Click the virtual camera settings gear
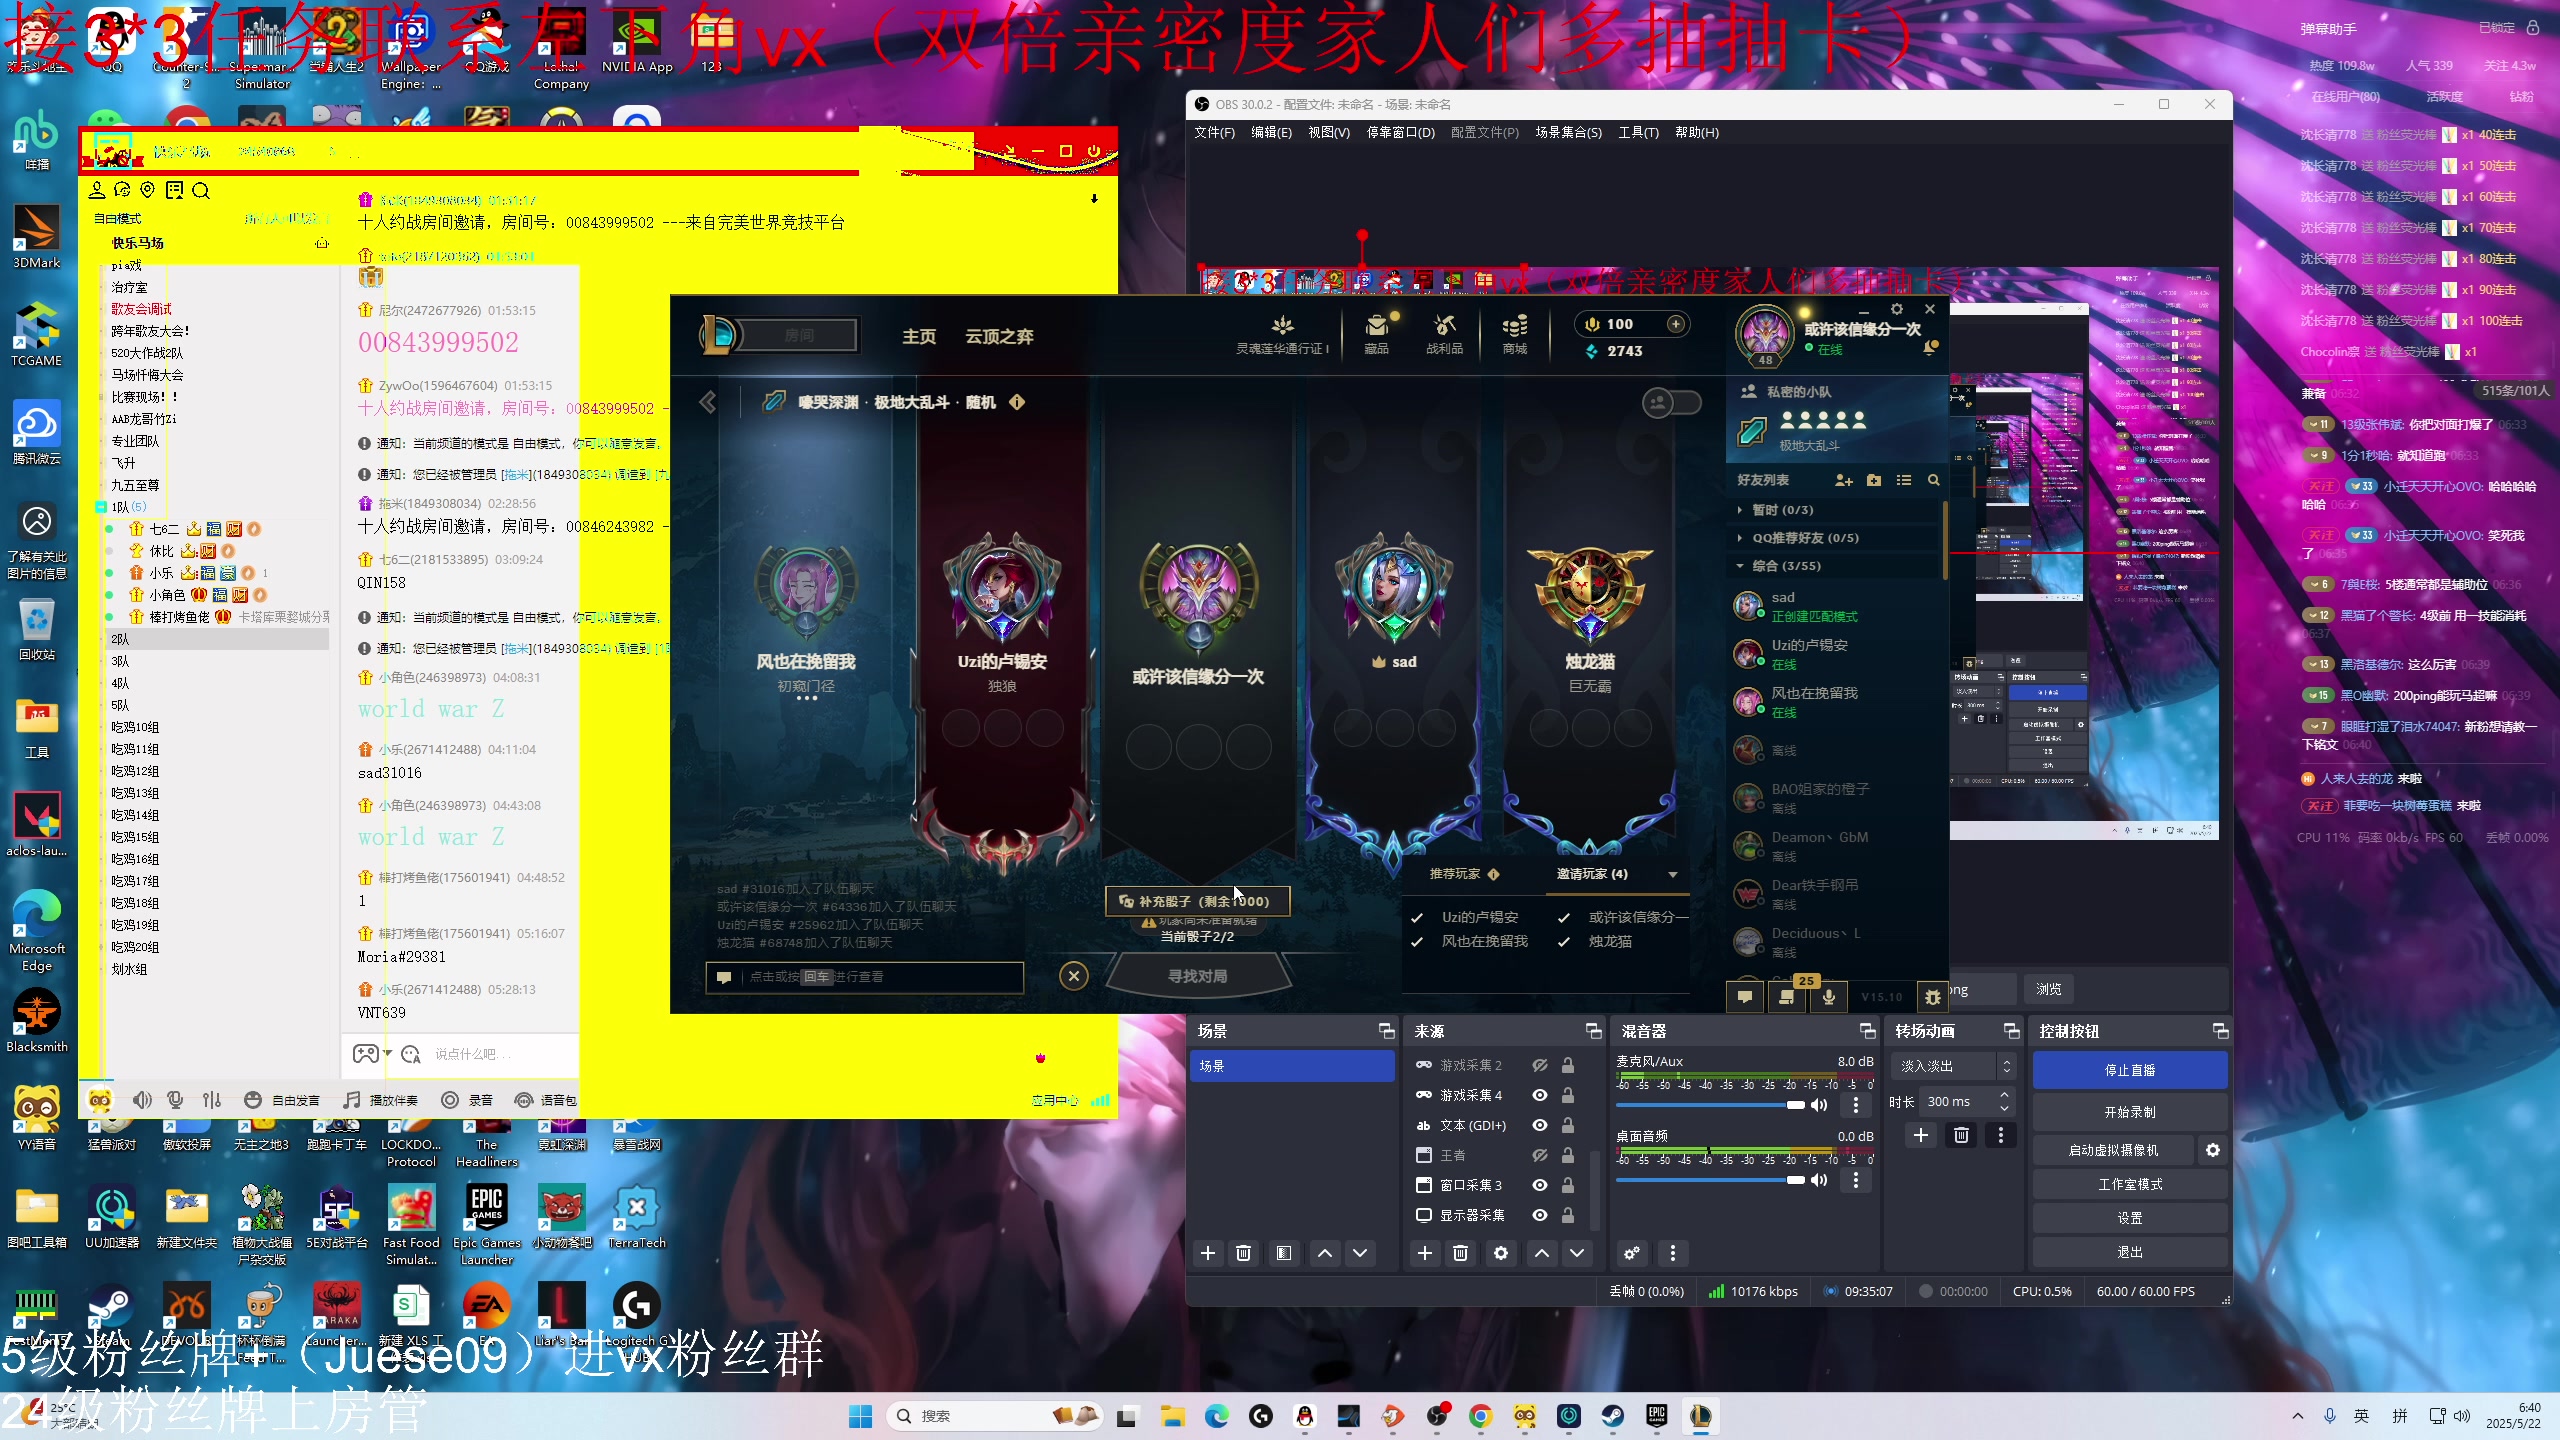The width and height of the screenshot is (2560, 1440). [2213, 1150]
